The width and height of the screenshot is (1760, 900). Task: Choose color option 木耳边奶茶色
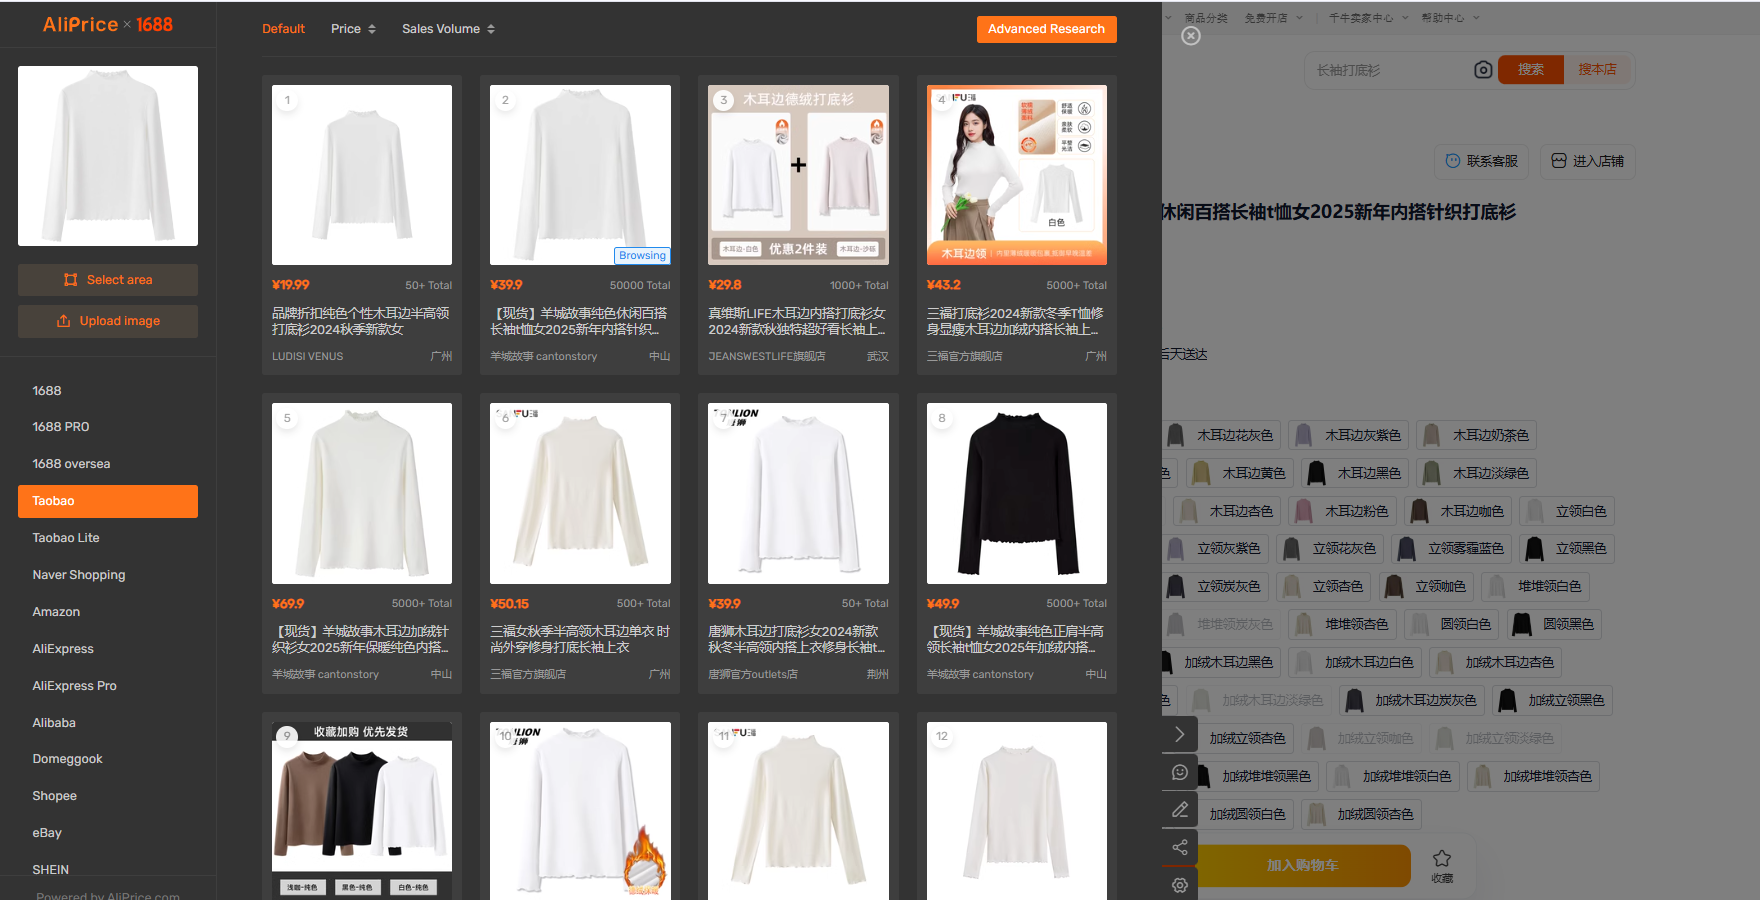tap(1477, 435)
